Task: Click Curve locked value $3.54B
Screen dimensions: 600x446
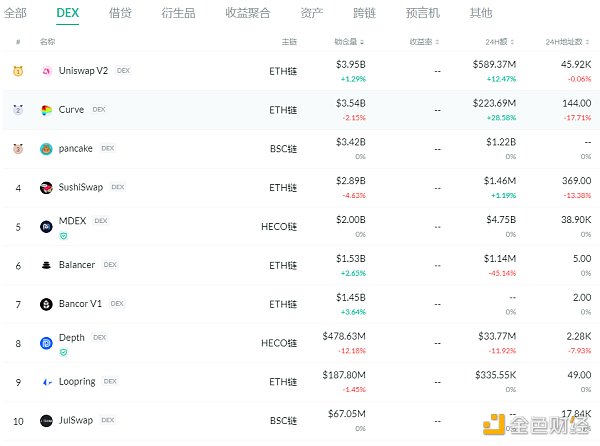Action: (351, 103)
